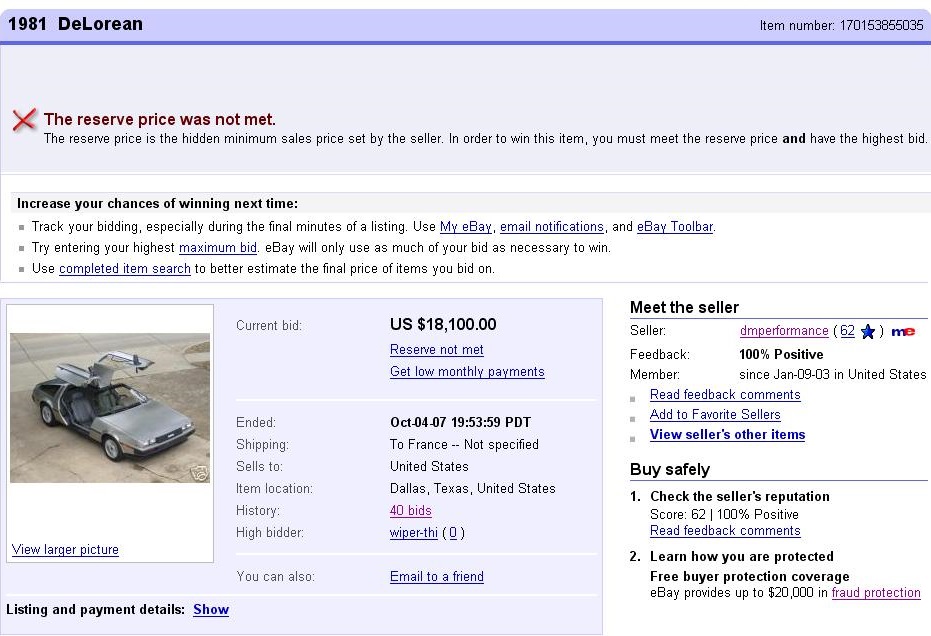Open Get low monthly payments link
Image resolution: width=931 pixels, height=636 pixels.
pyautogui.click(x=467, y=372)
